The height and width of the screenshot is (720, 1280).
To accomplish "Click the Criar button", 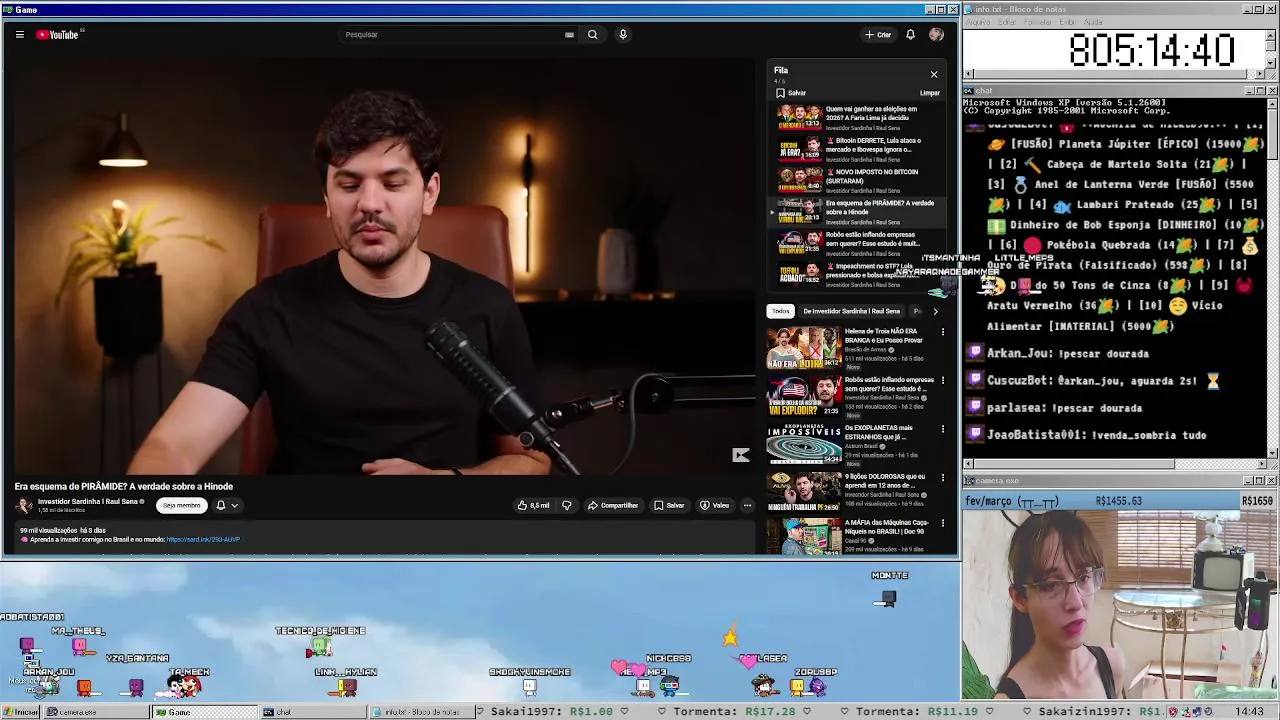I will pos(878,34).
